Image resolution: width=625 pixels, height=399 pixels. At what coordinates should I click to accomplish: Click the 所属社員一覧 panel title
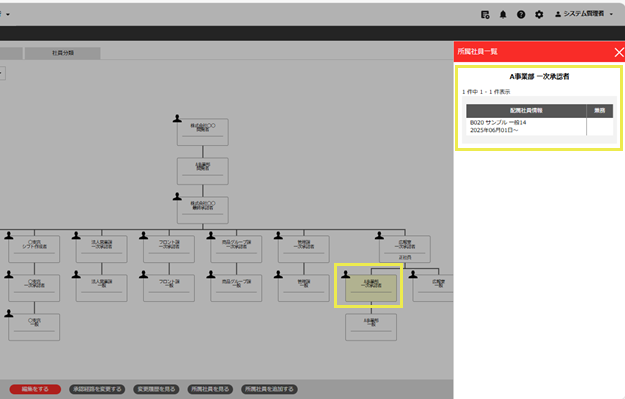pyautogui.click(x=477, y=51)
